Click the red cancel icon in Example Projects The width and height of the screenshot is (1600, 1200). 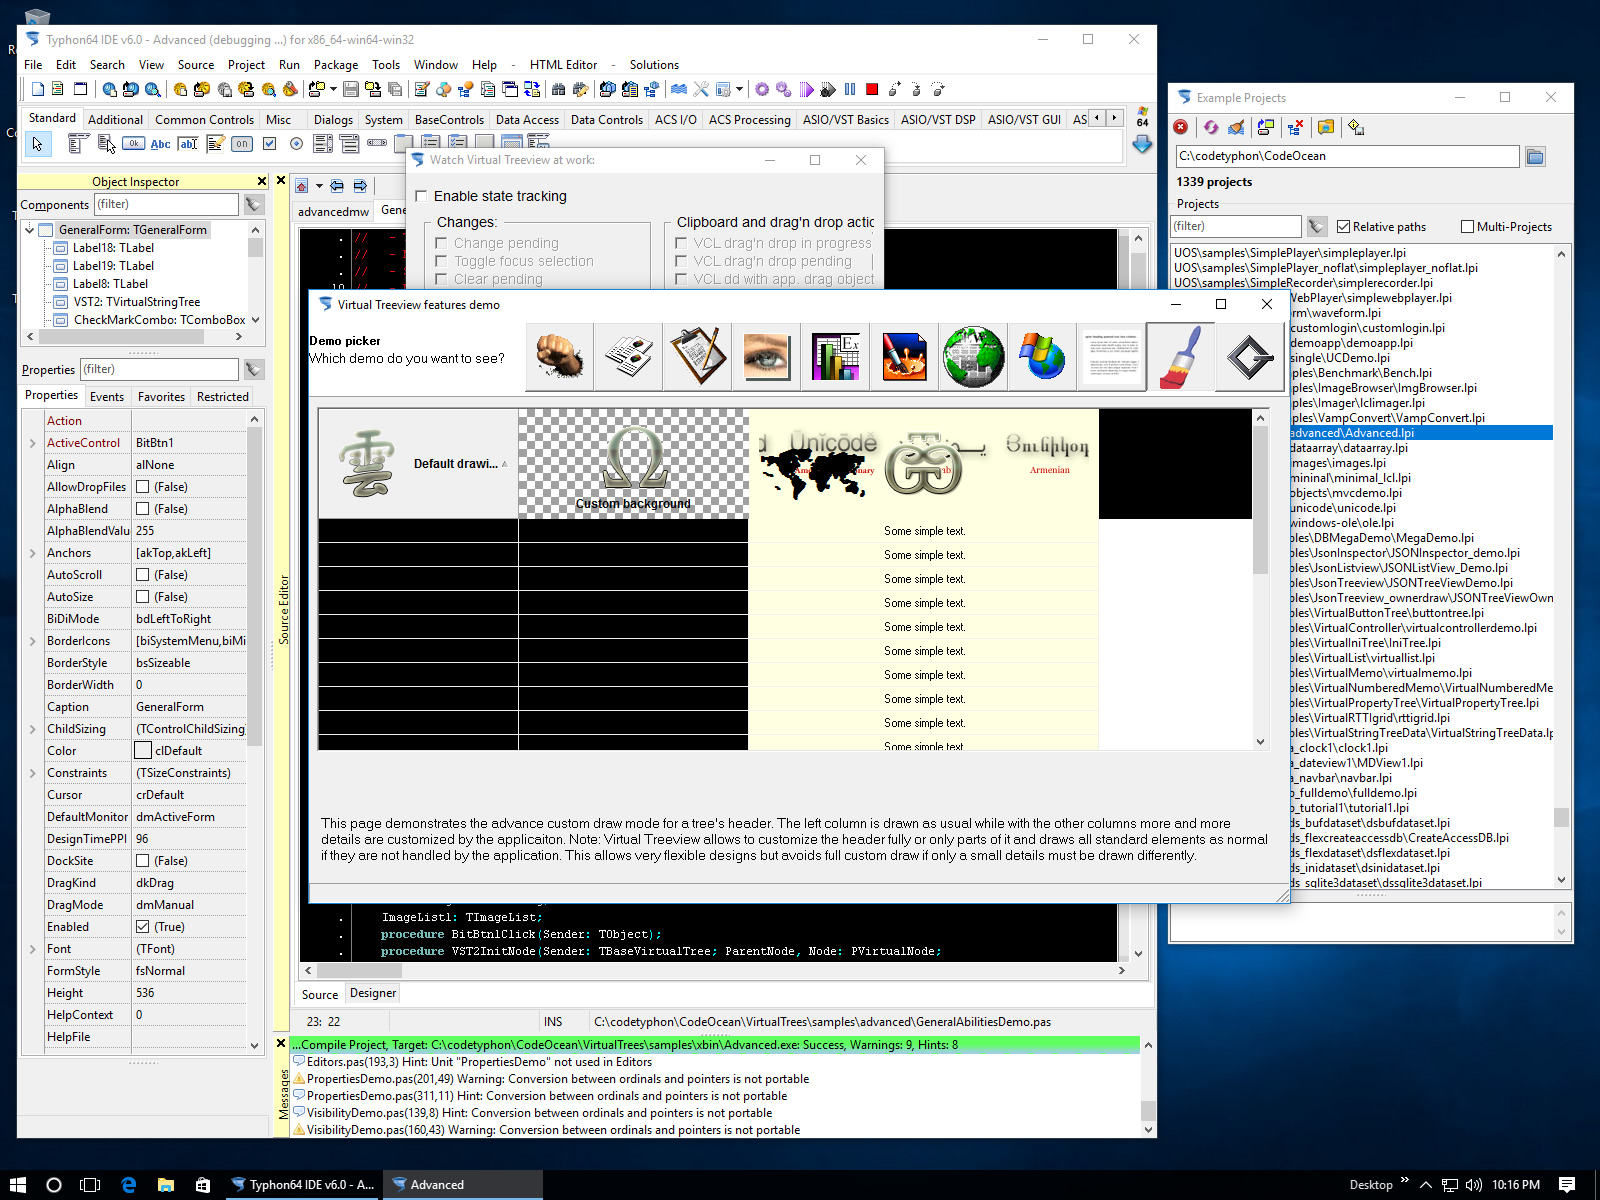(x=1181, y=127)
